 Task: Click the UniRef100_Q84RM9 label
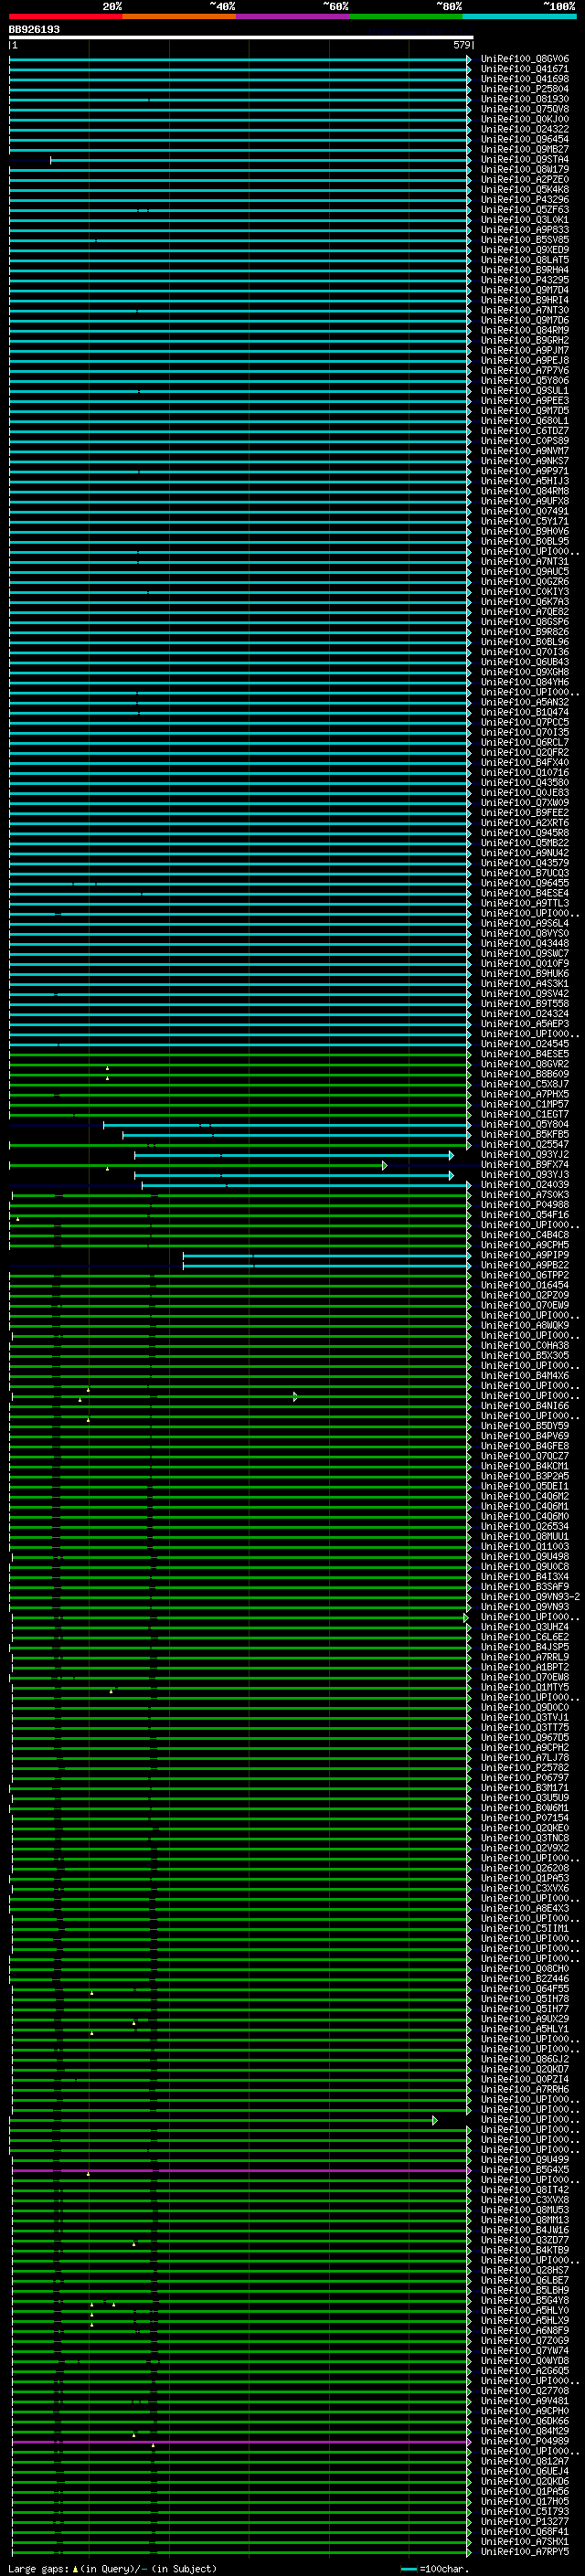(x=525, y=330)
